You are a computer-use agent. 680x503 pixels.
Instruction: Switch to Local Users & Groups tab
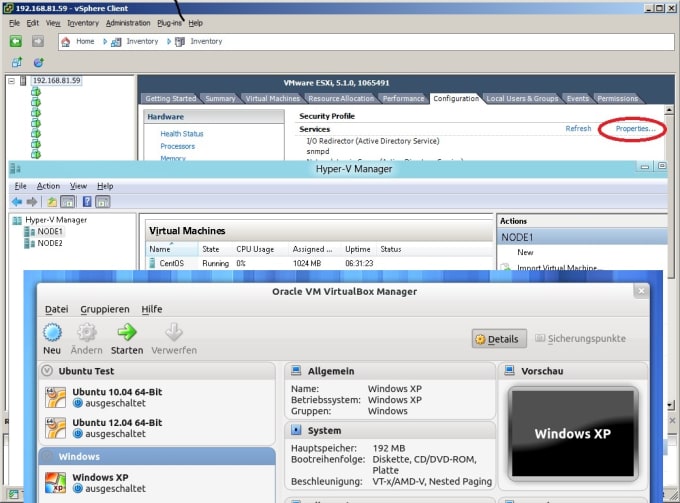tap(522, 98)
